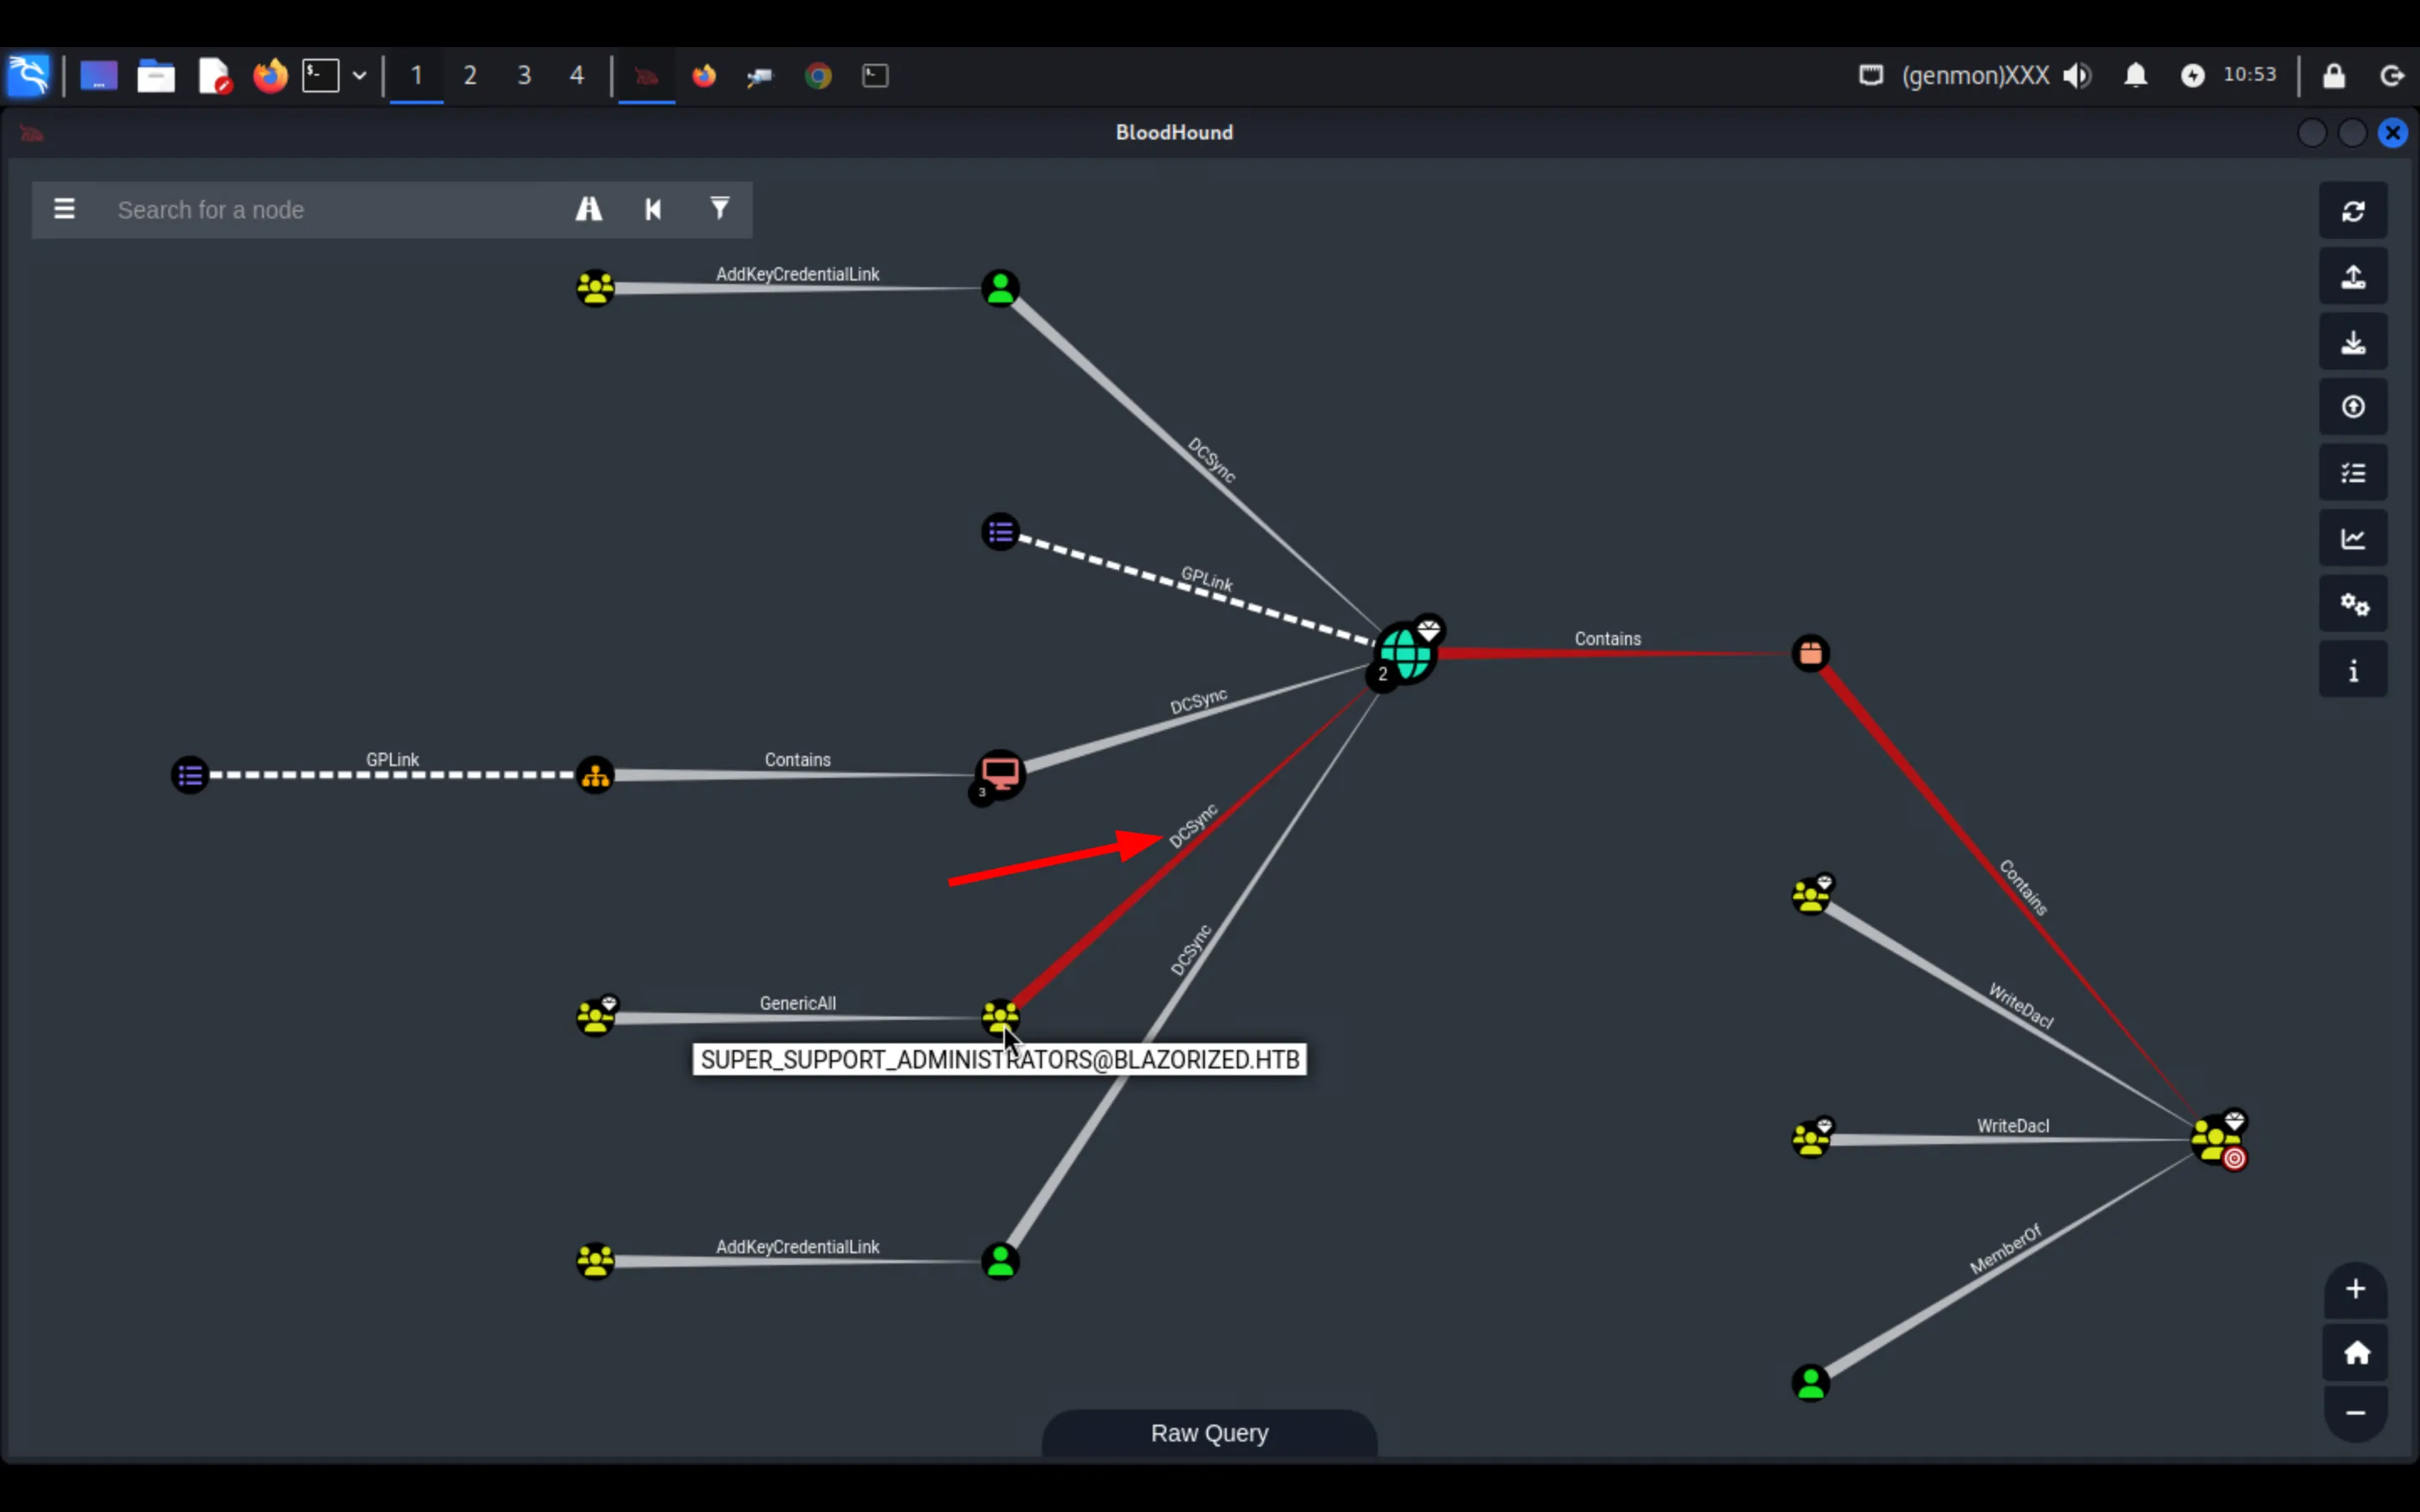Open the terminal emulator launcher
Screen dimensions: 2420x1512
[321, 76]
